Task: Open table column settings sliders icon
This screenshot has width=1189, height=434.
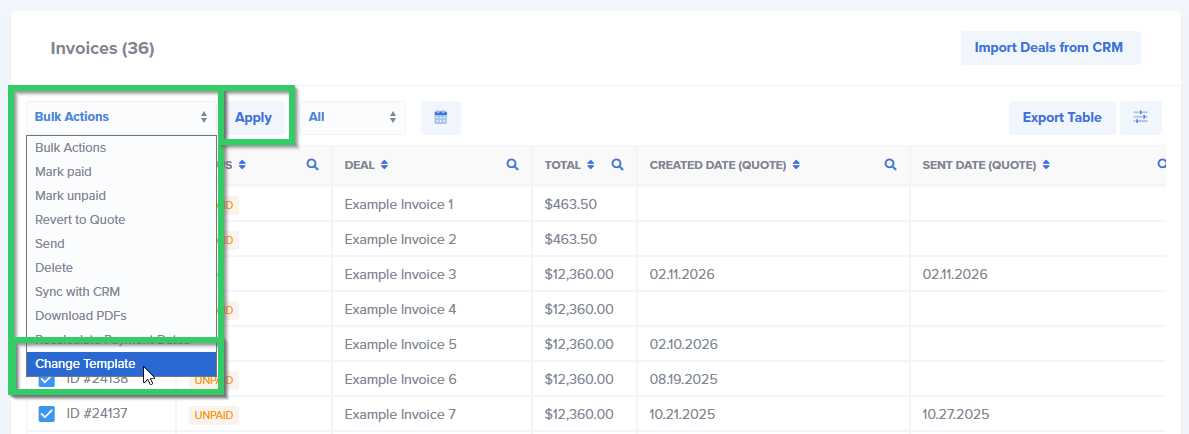Action: 1140,117
